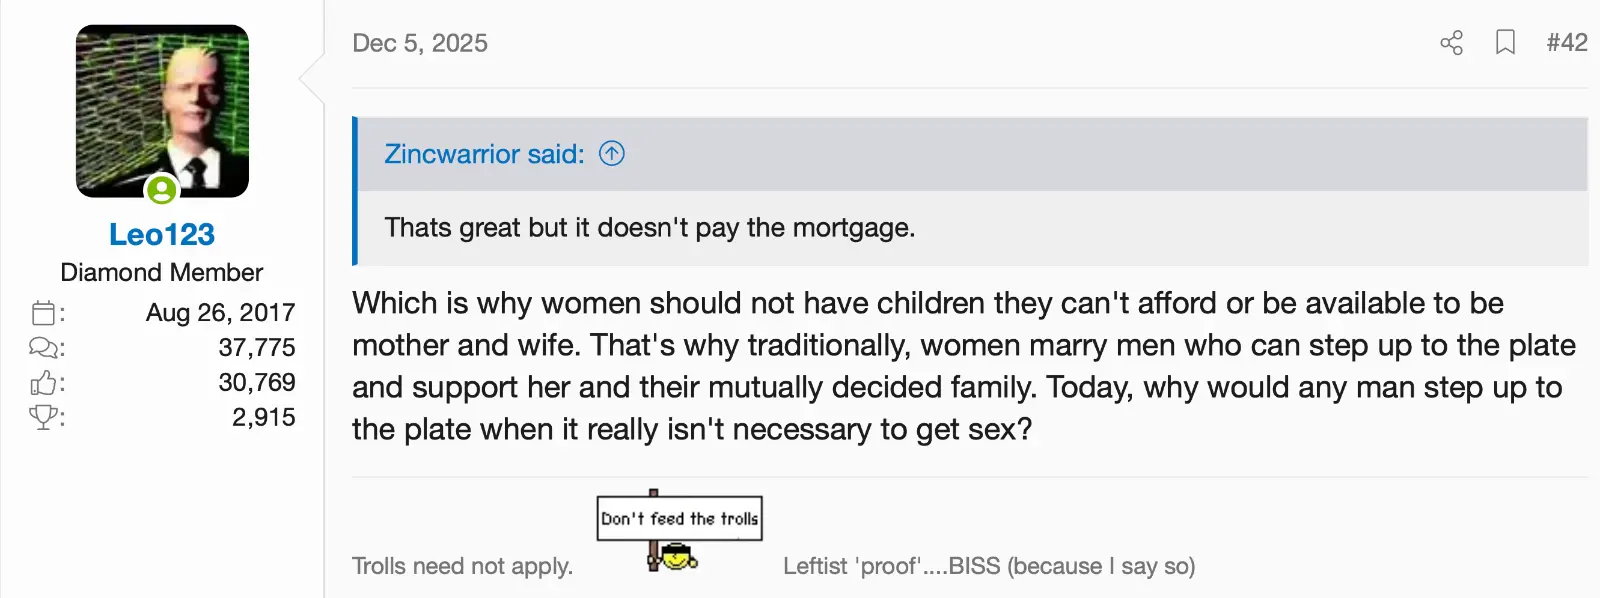Click the Diamond Member user title

[162, 272]
